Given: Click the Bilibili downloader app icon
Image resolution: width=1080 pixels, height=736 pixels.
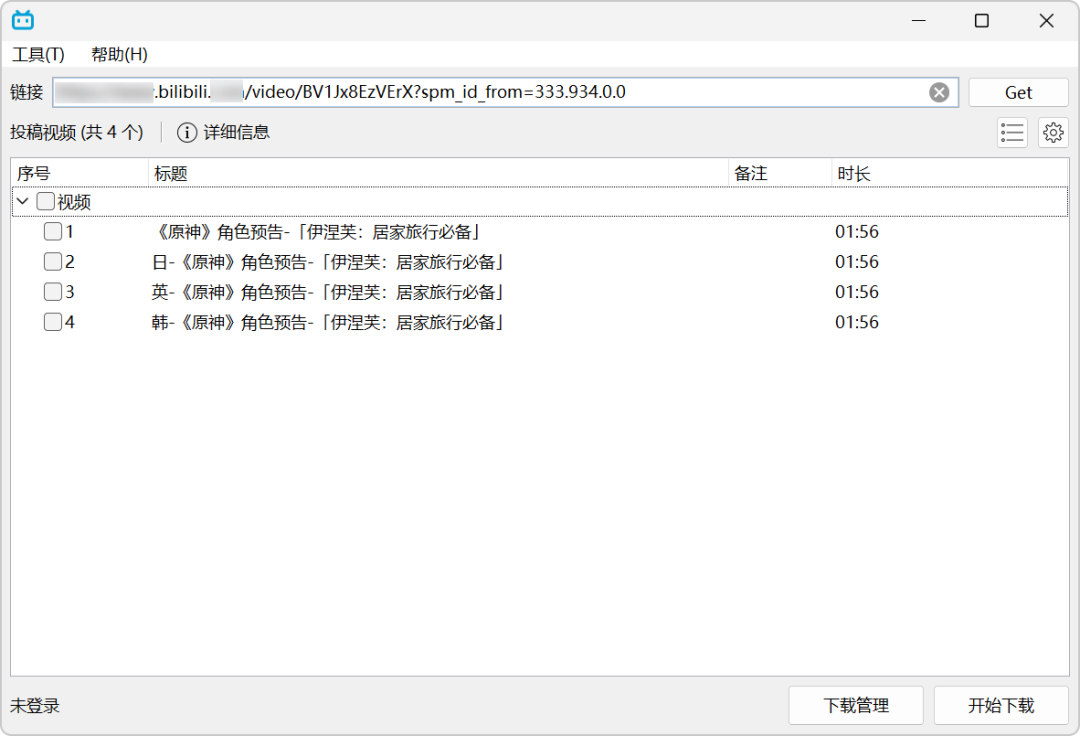Looking at the screenshot, I should tap(23, 20).
